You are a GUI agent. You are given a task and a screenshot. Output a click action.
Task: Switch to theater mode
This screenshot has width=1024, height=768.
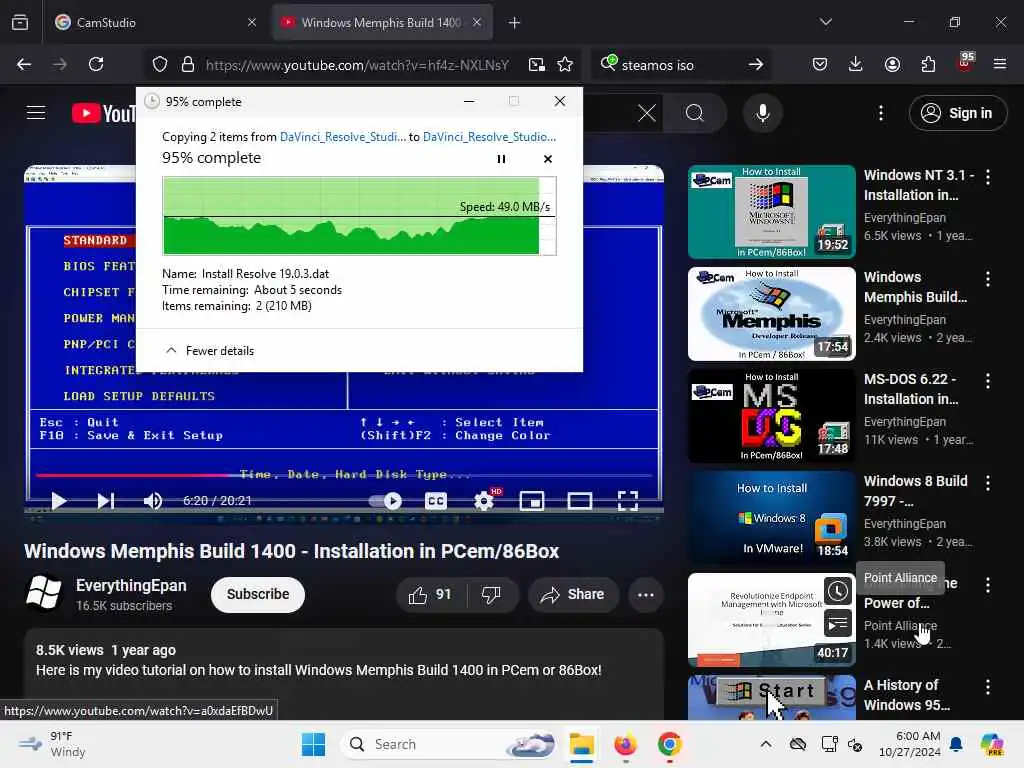(580, 501)
